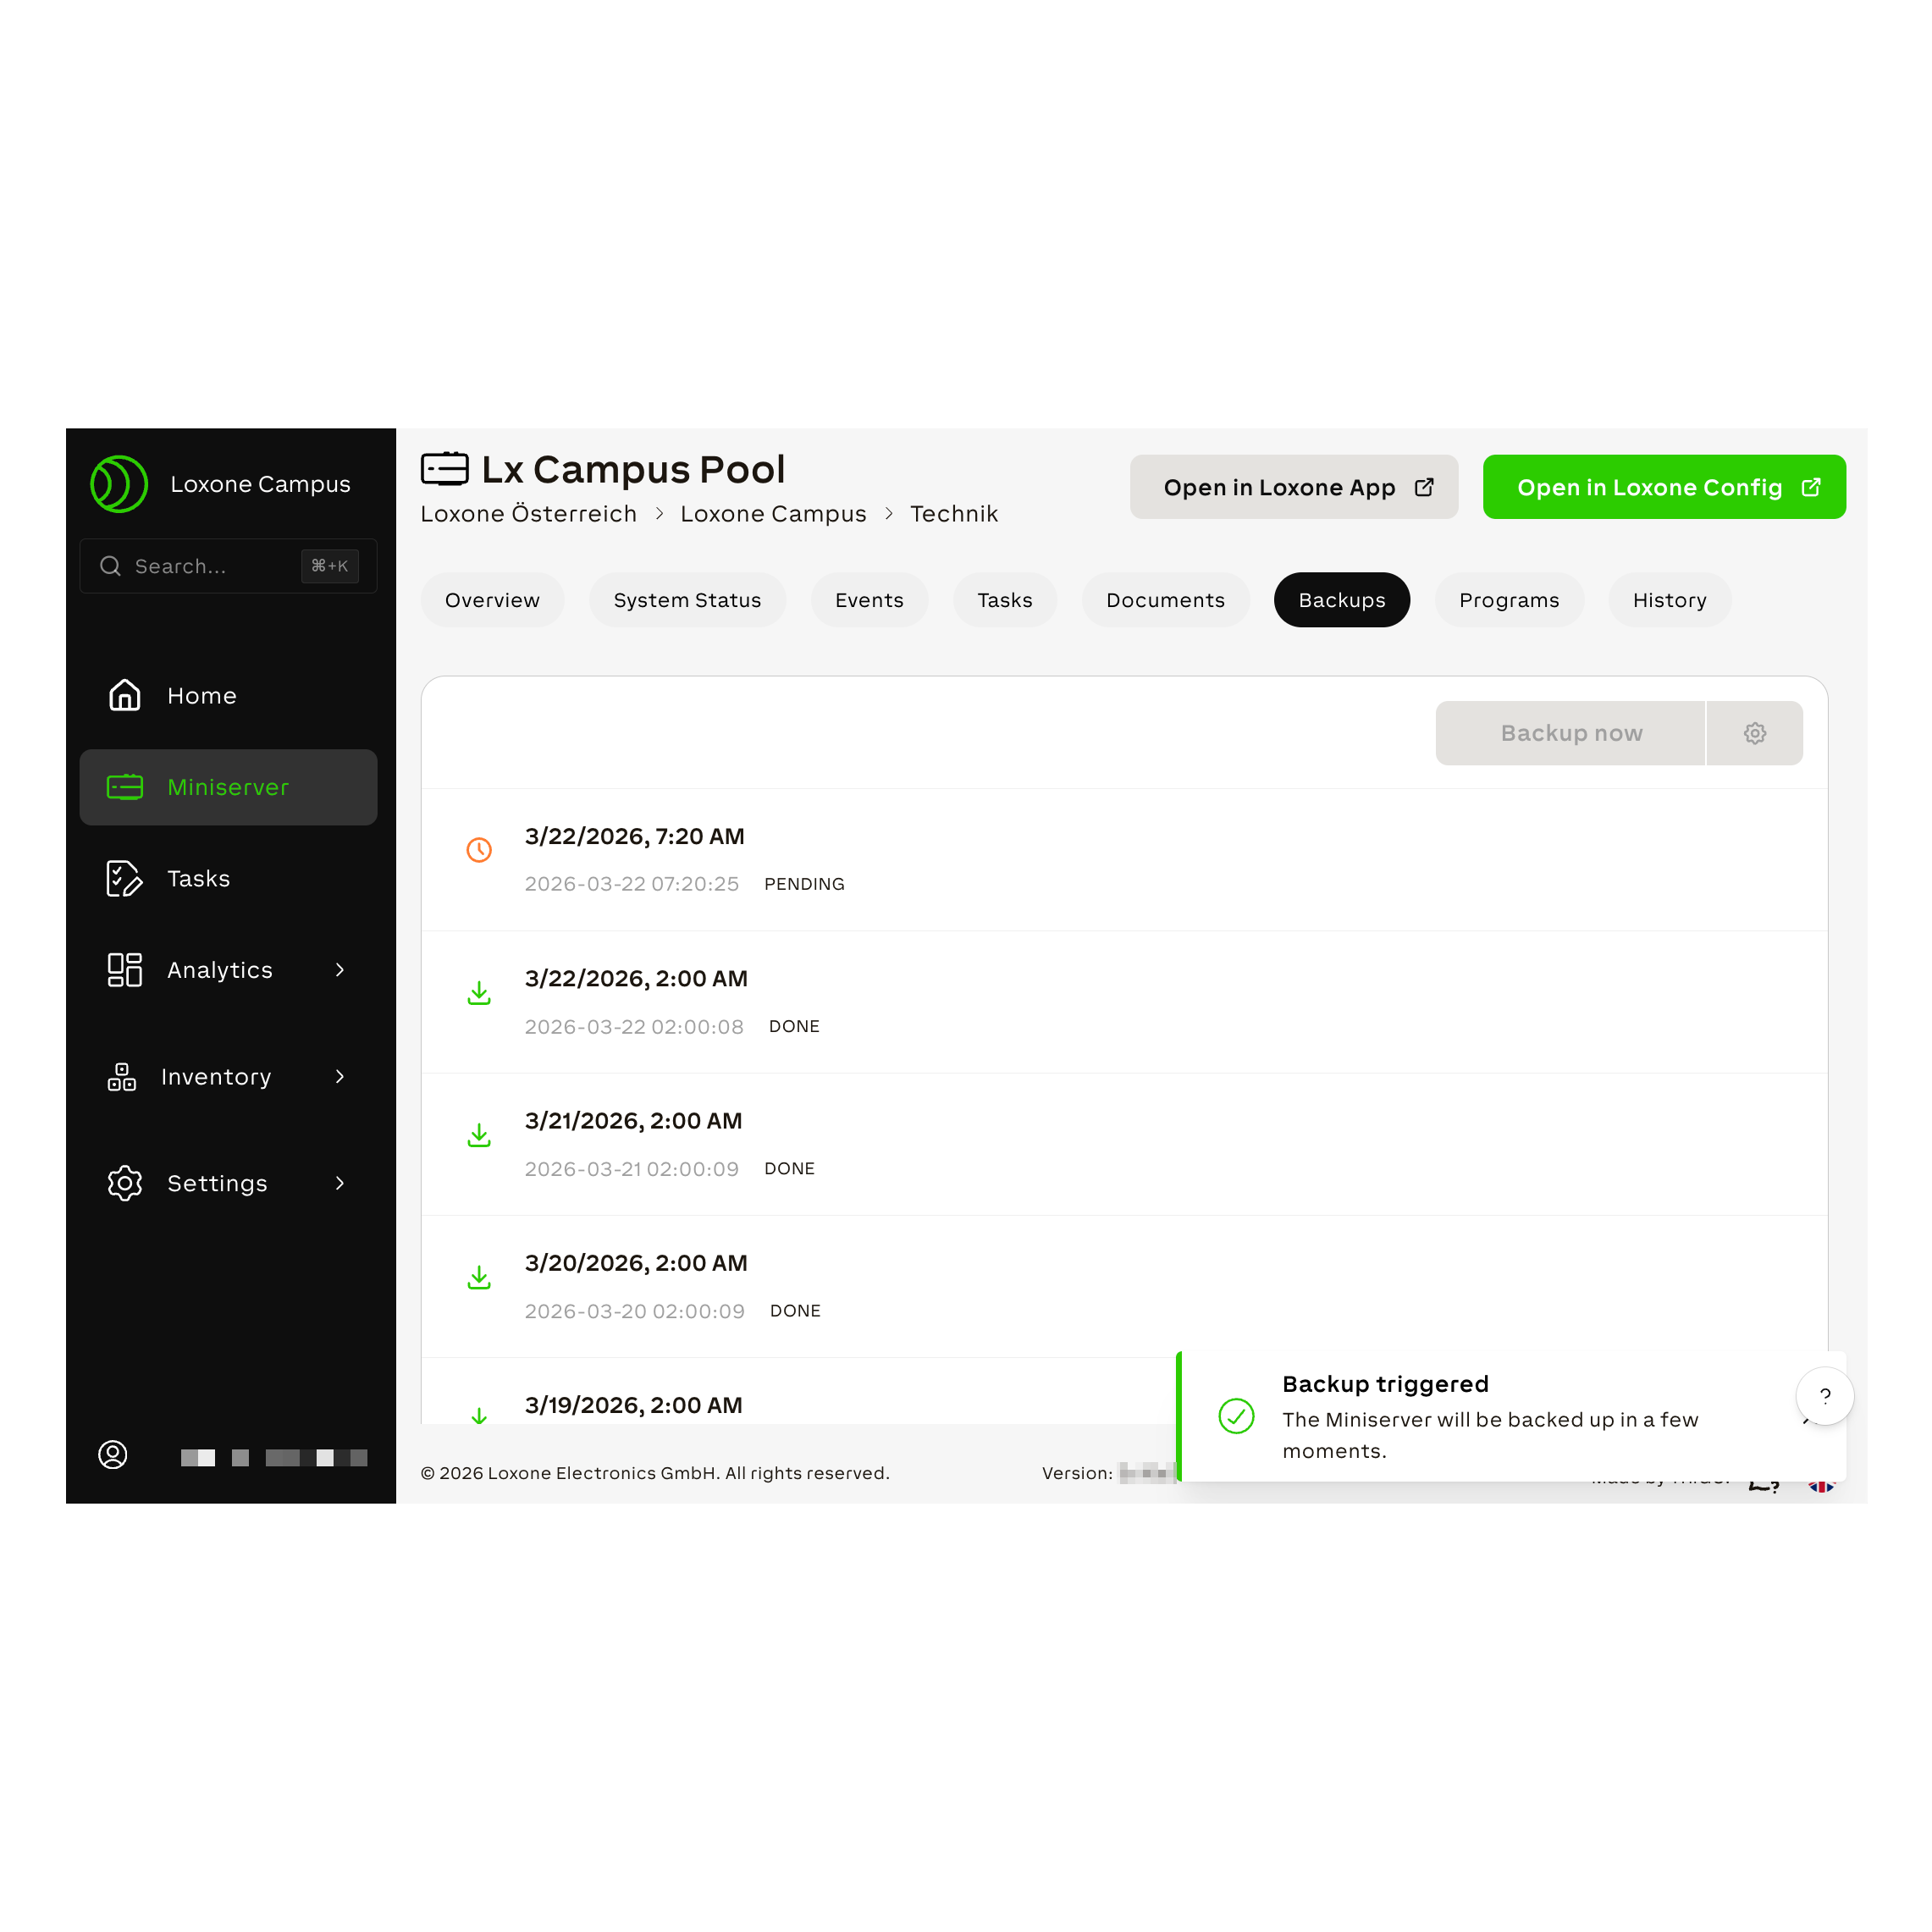The height and width of the screenshot is (1932, 1932).
Task: Click Open in Loxone App button
Action: [x=1293, y=487]
